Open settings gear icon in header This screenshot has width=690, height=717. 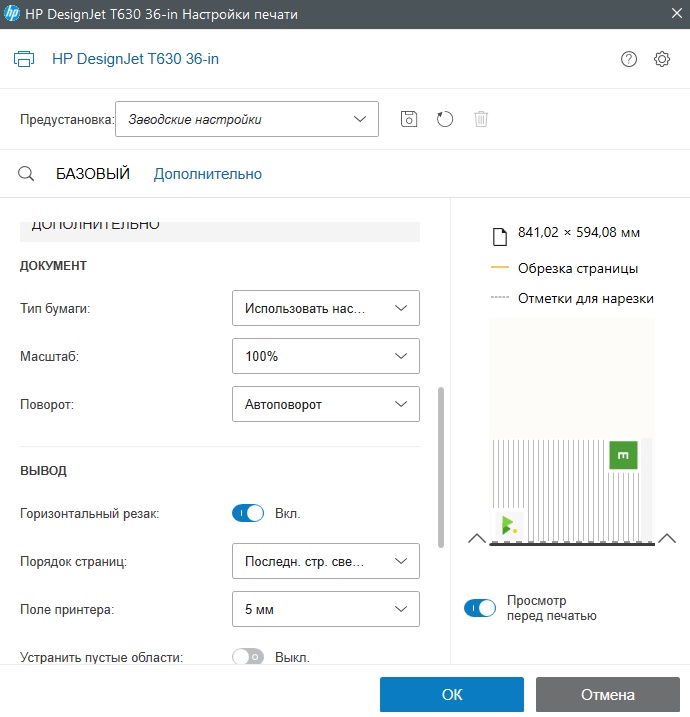pos(662,59)
